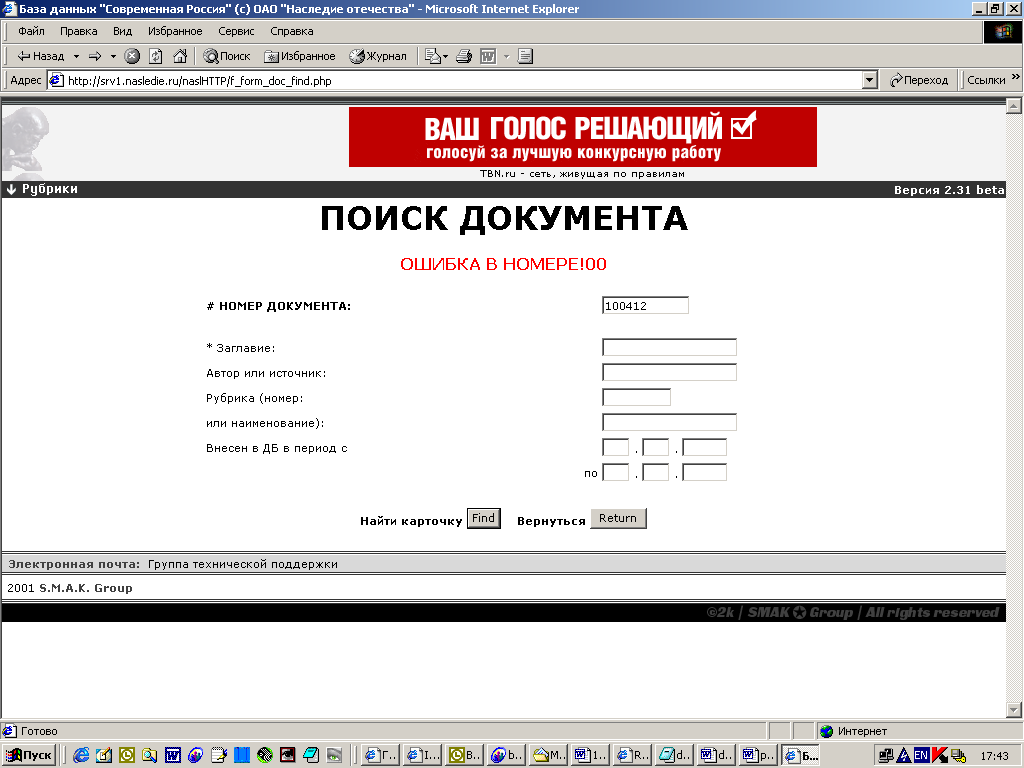This screenshot has height=768, width=1024.
Task: Click the Рубрика номер input field
Action: point(636,397)
